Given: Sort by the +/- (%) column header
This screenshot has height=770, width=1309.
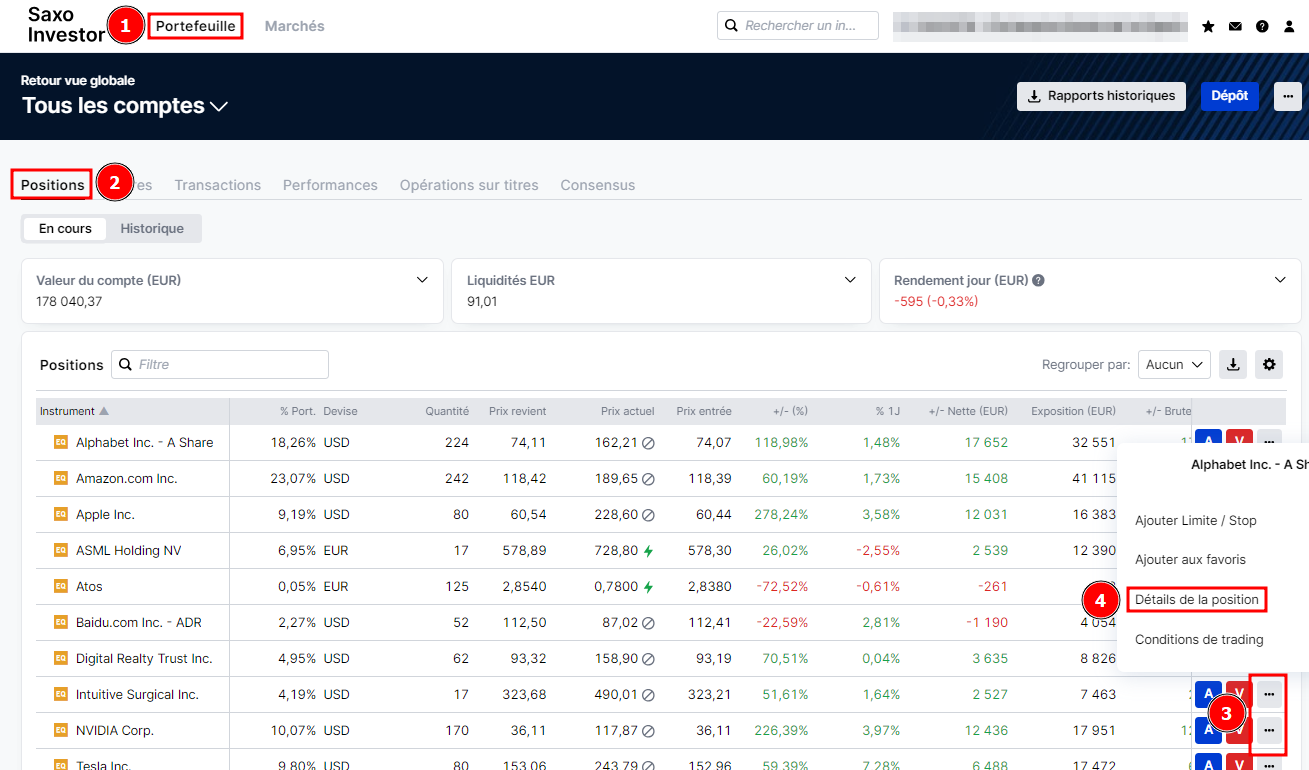Looking at the screenshot, I should 790,411.
